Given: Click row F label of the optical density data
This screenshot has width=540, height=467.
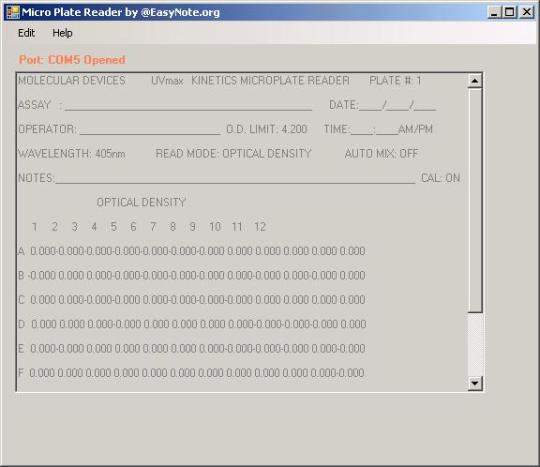Looking at the screenshot, I should click(21, 373).
